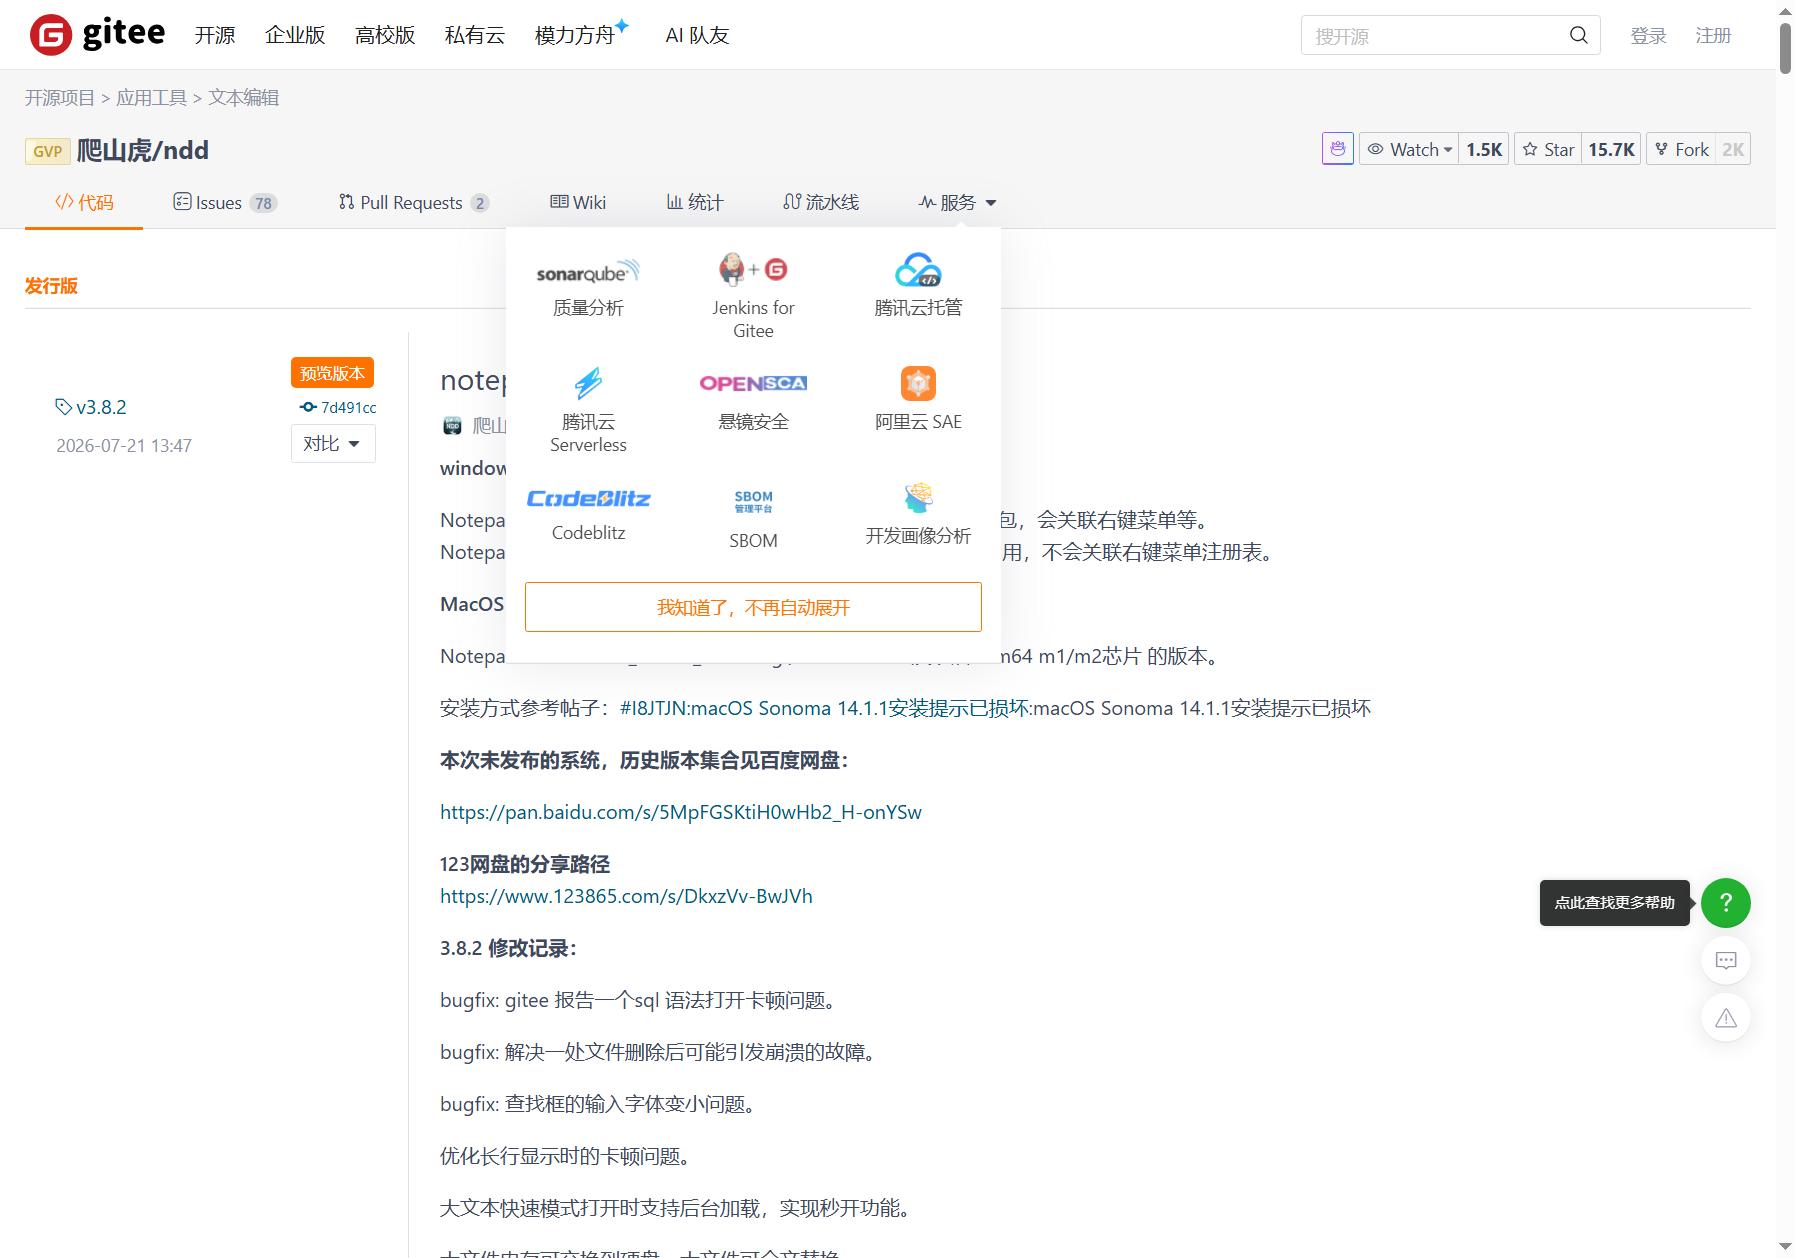Click the search magnifier icon

(1579, 35)
